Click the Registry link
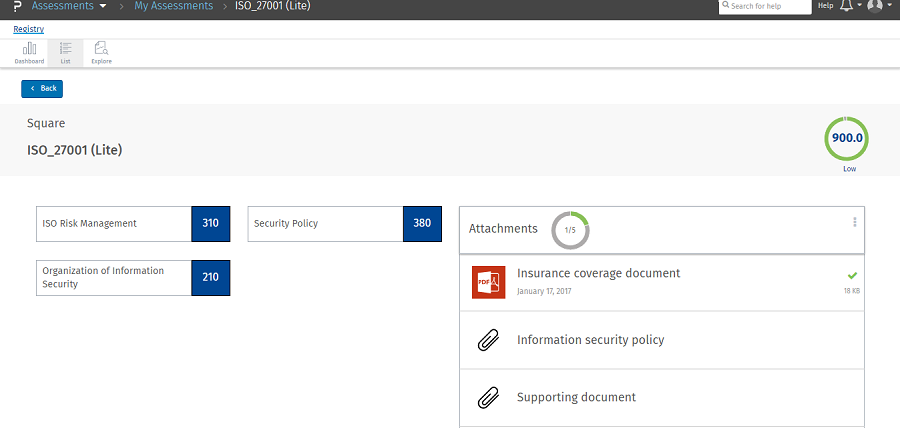Viewport: 900px width, 428px height. point(28,29)
